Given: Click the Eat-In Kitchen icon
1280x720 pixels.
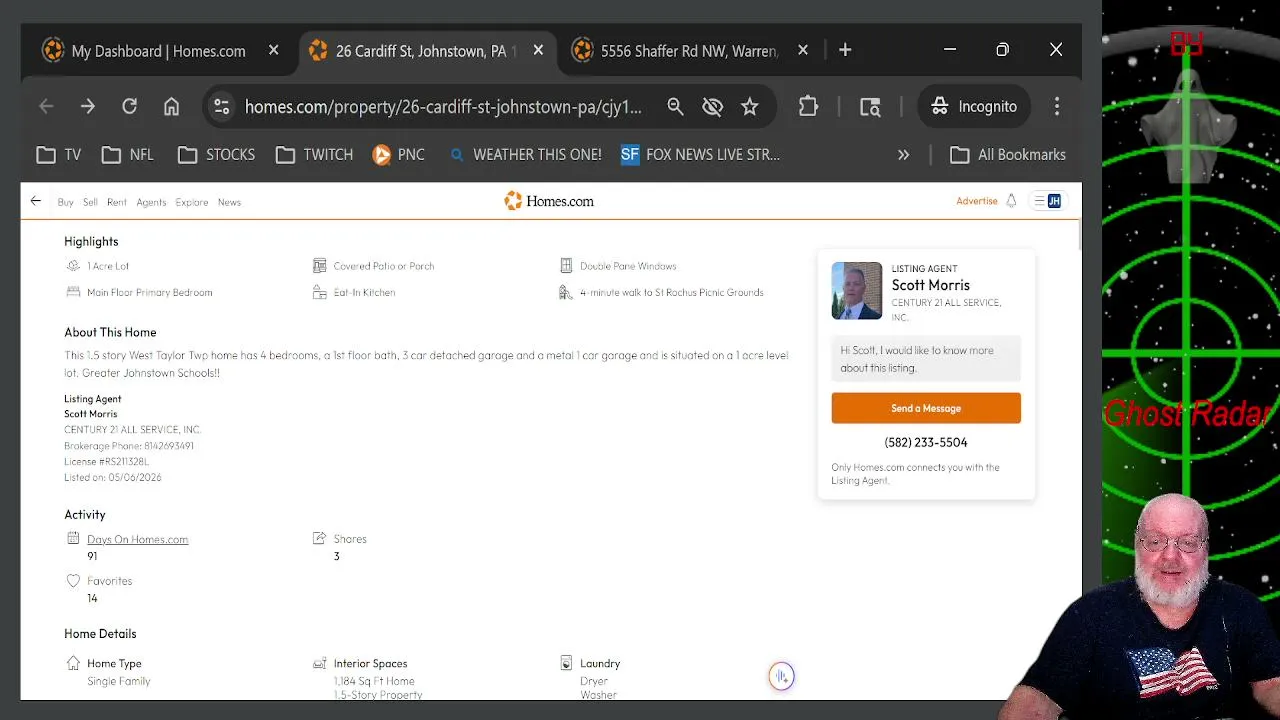Looking at the screenshot, I should coord(319,292).
